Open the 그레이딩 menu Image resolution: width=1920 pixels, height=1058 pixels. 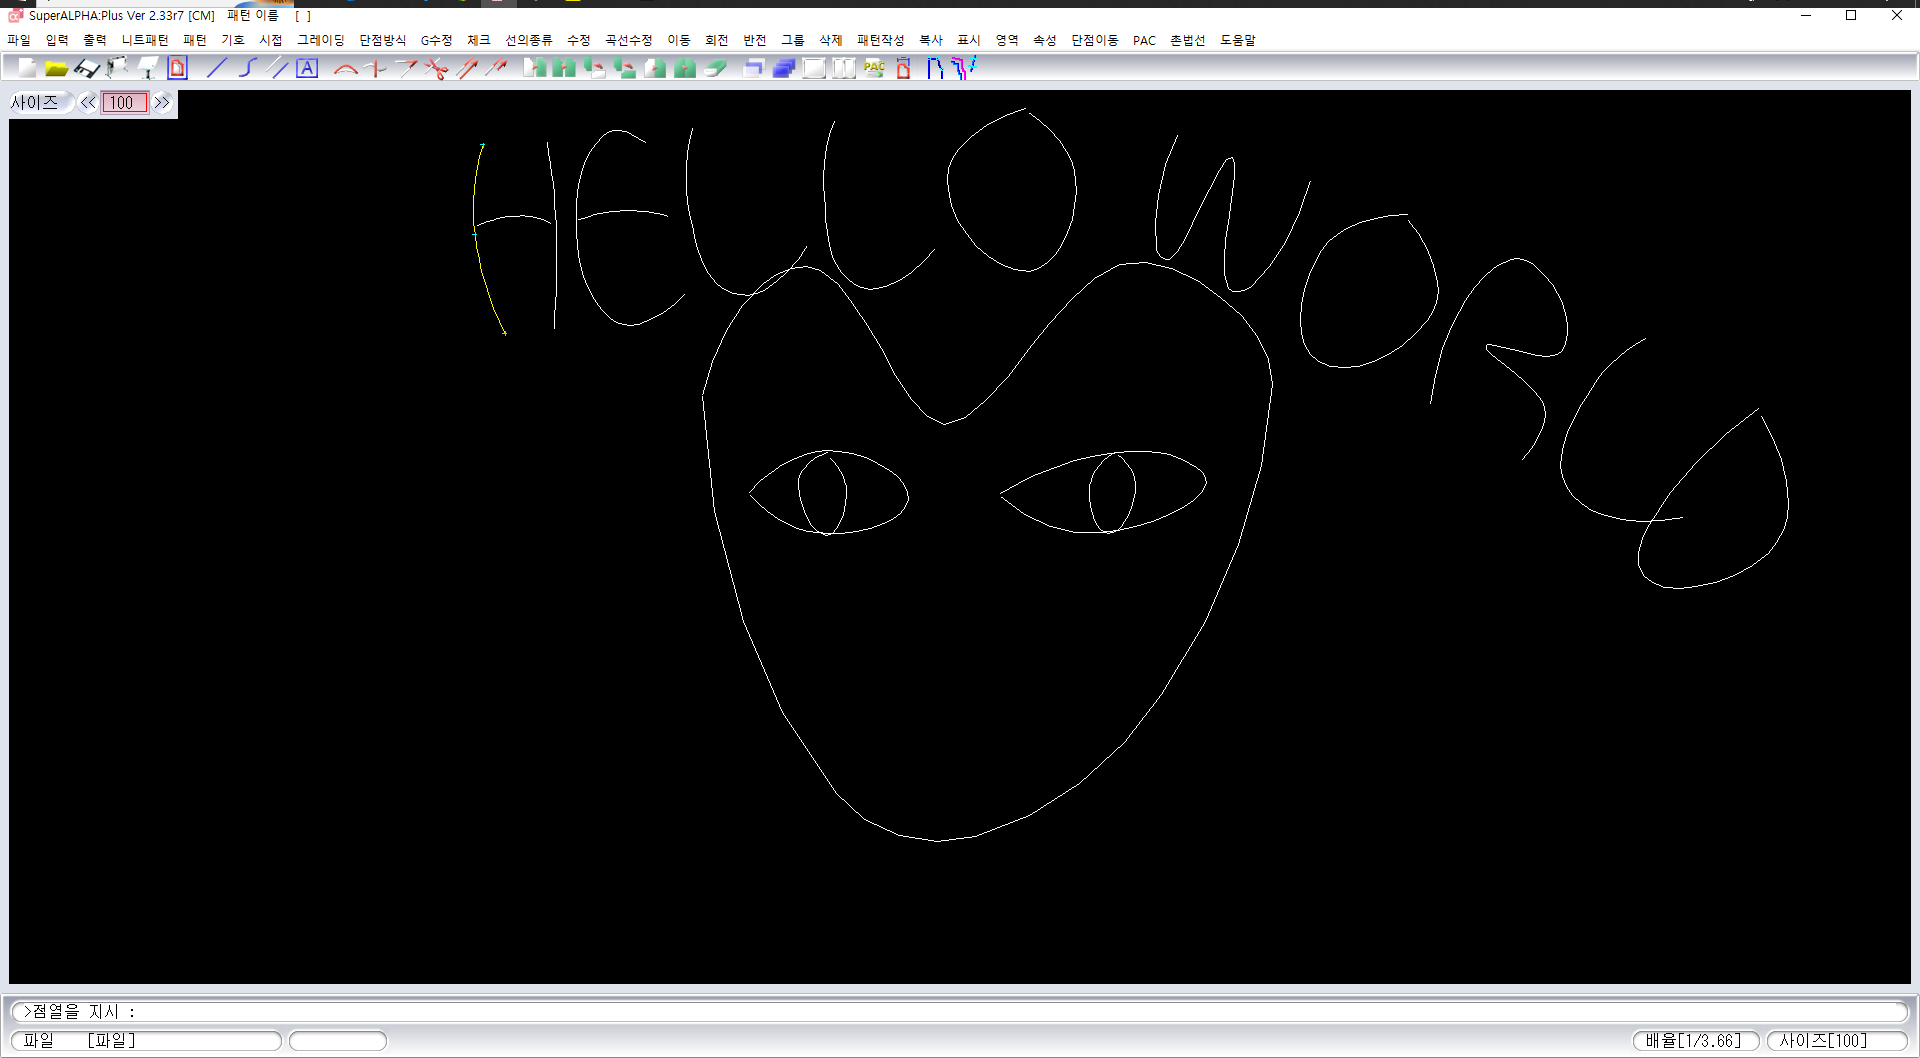tap(320, 40)
